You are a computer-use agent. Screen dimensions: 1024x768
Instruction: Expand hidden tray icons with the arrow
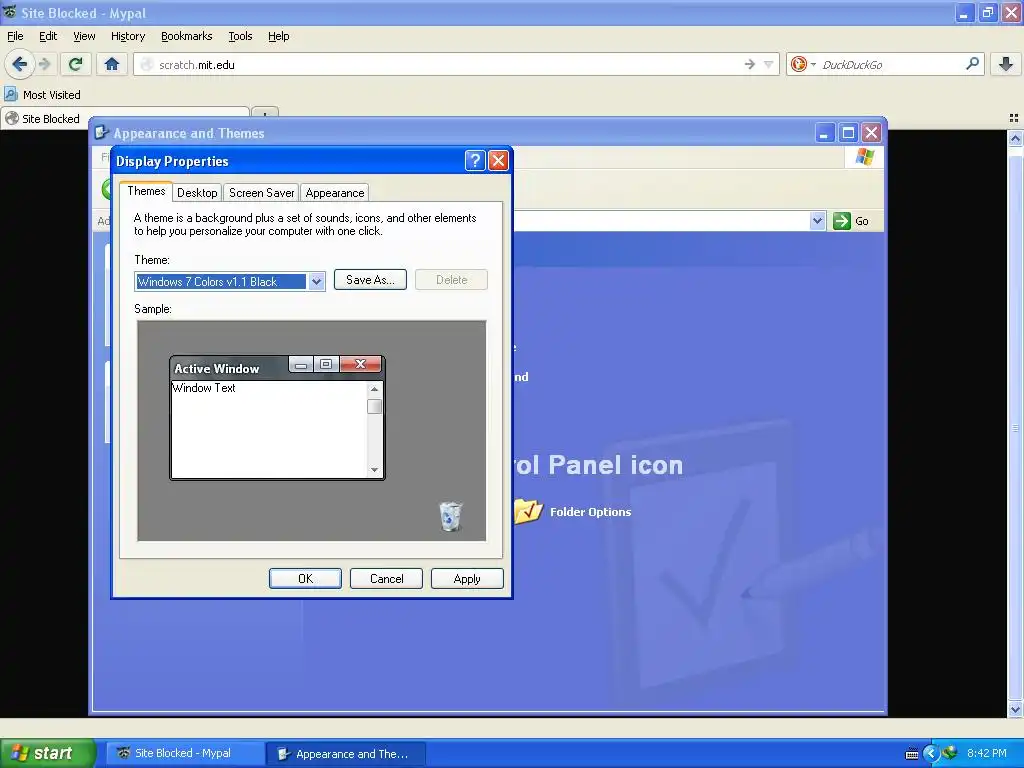pos(931,753)
